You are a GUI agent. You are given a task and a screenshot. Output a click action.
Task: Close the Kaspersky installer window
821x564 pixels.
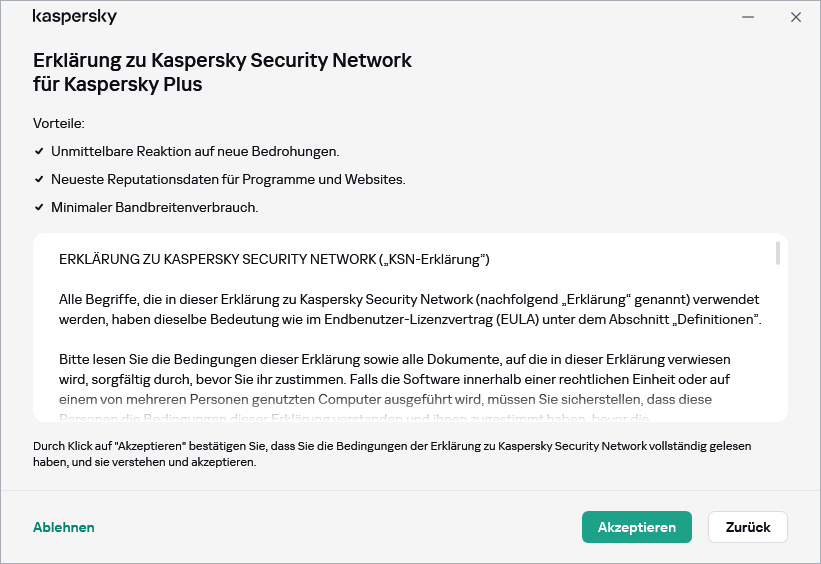[x=796, y=17]
